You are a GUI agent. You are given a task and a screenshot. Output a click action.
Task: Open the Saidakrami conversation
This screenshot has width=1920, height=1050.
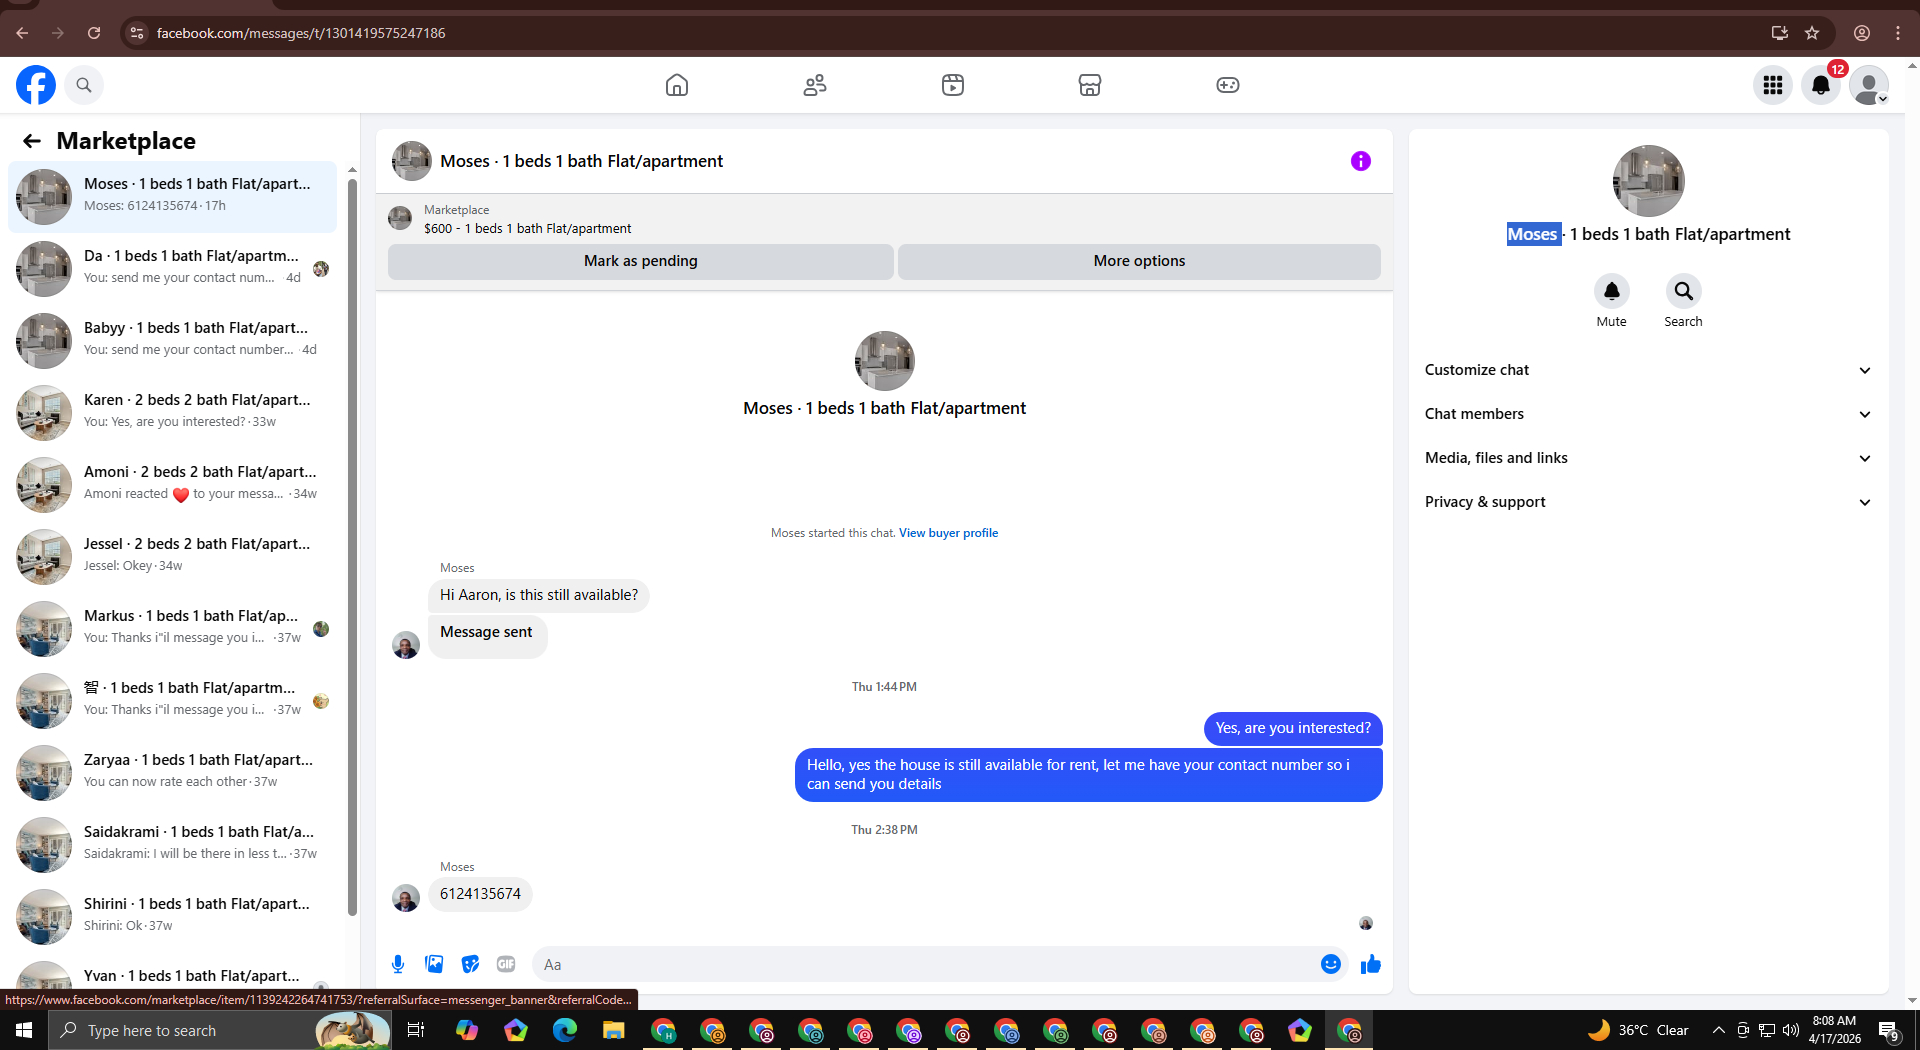(173, 844)
